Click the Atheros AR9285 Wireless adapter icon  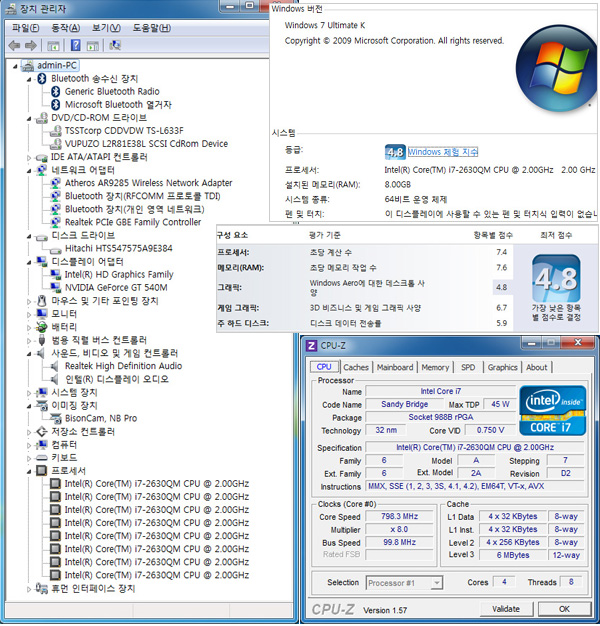click(55, 183)
